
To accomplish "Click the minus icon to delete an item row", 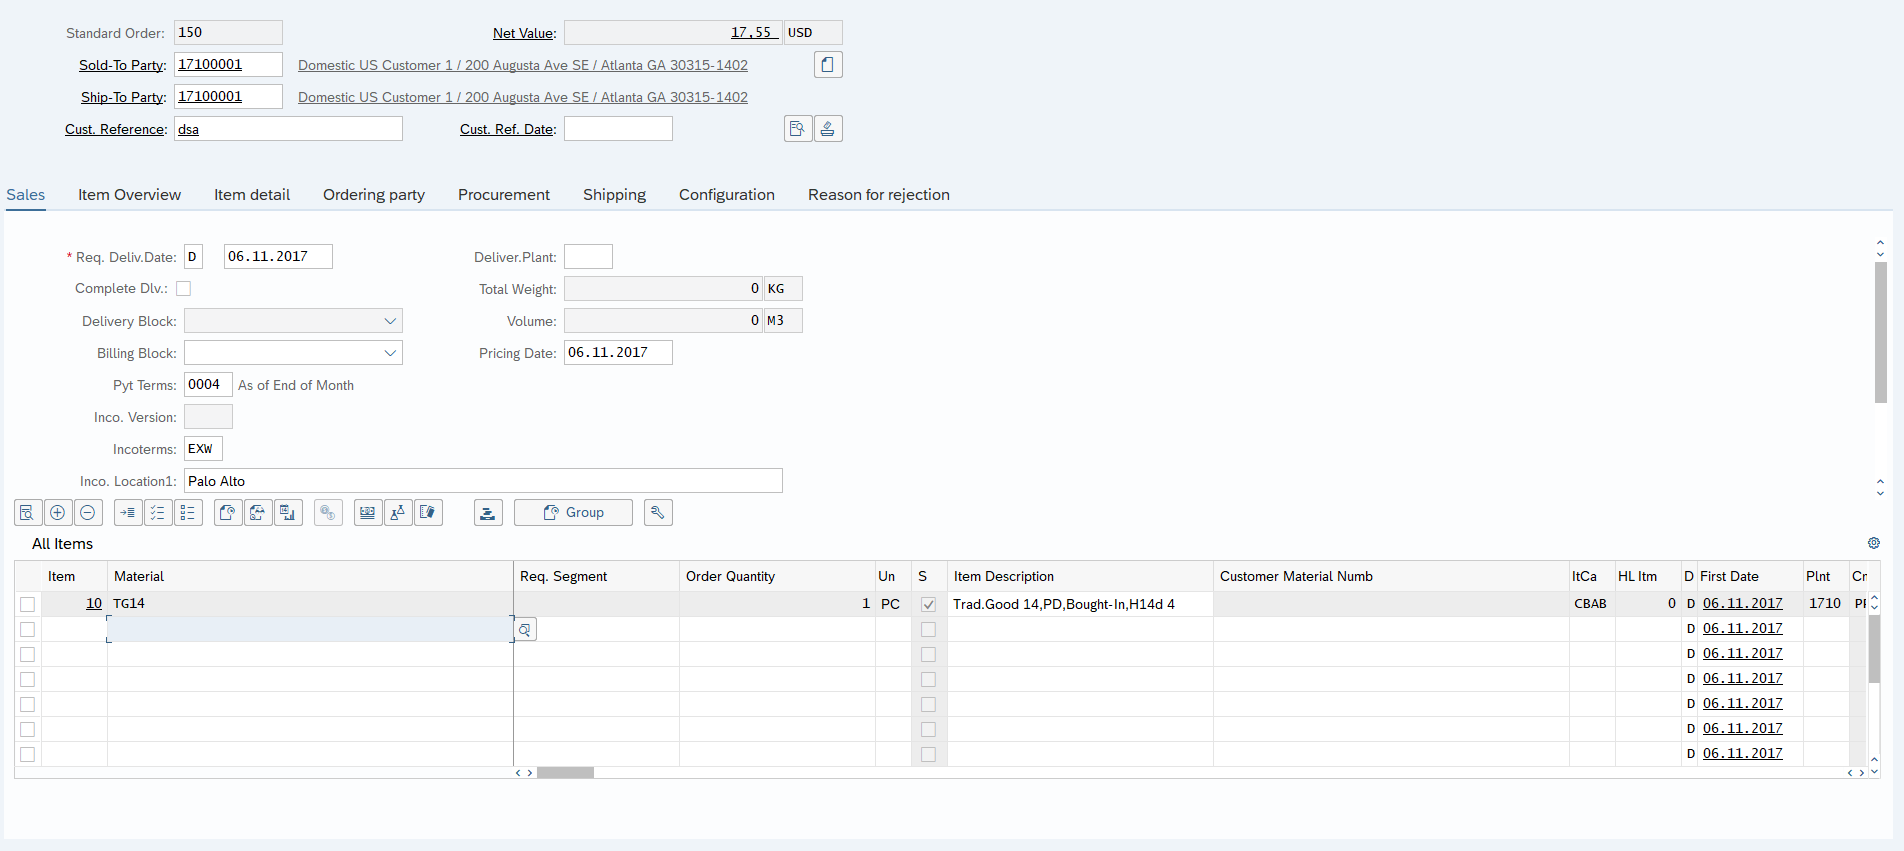I will pos(88,513).
